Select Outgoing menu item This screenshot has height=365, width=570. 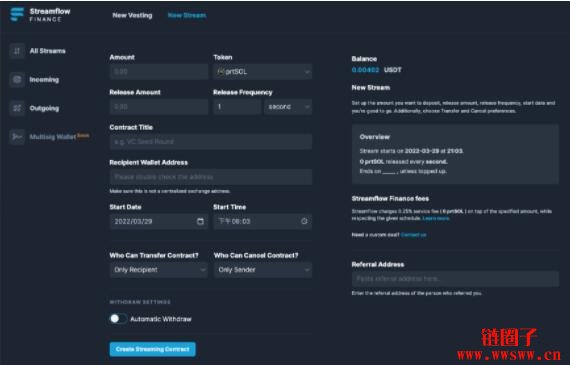coord(44,108)
